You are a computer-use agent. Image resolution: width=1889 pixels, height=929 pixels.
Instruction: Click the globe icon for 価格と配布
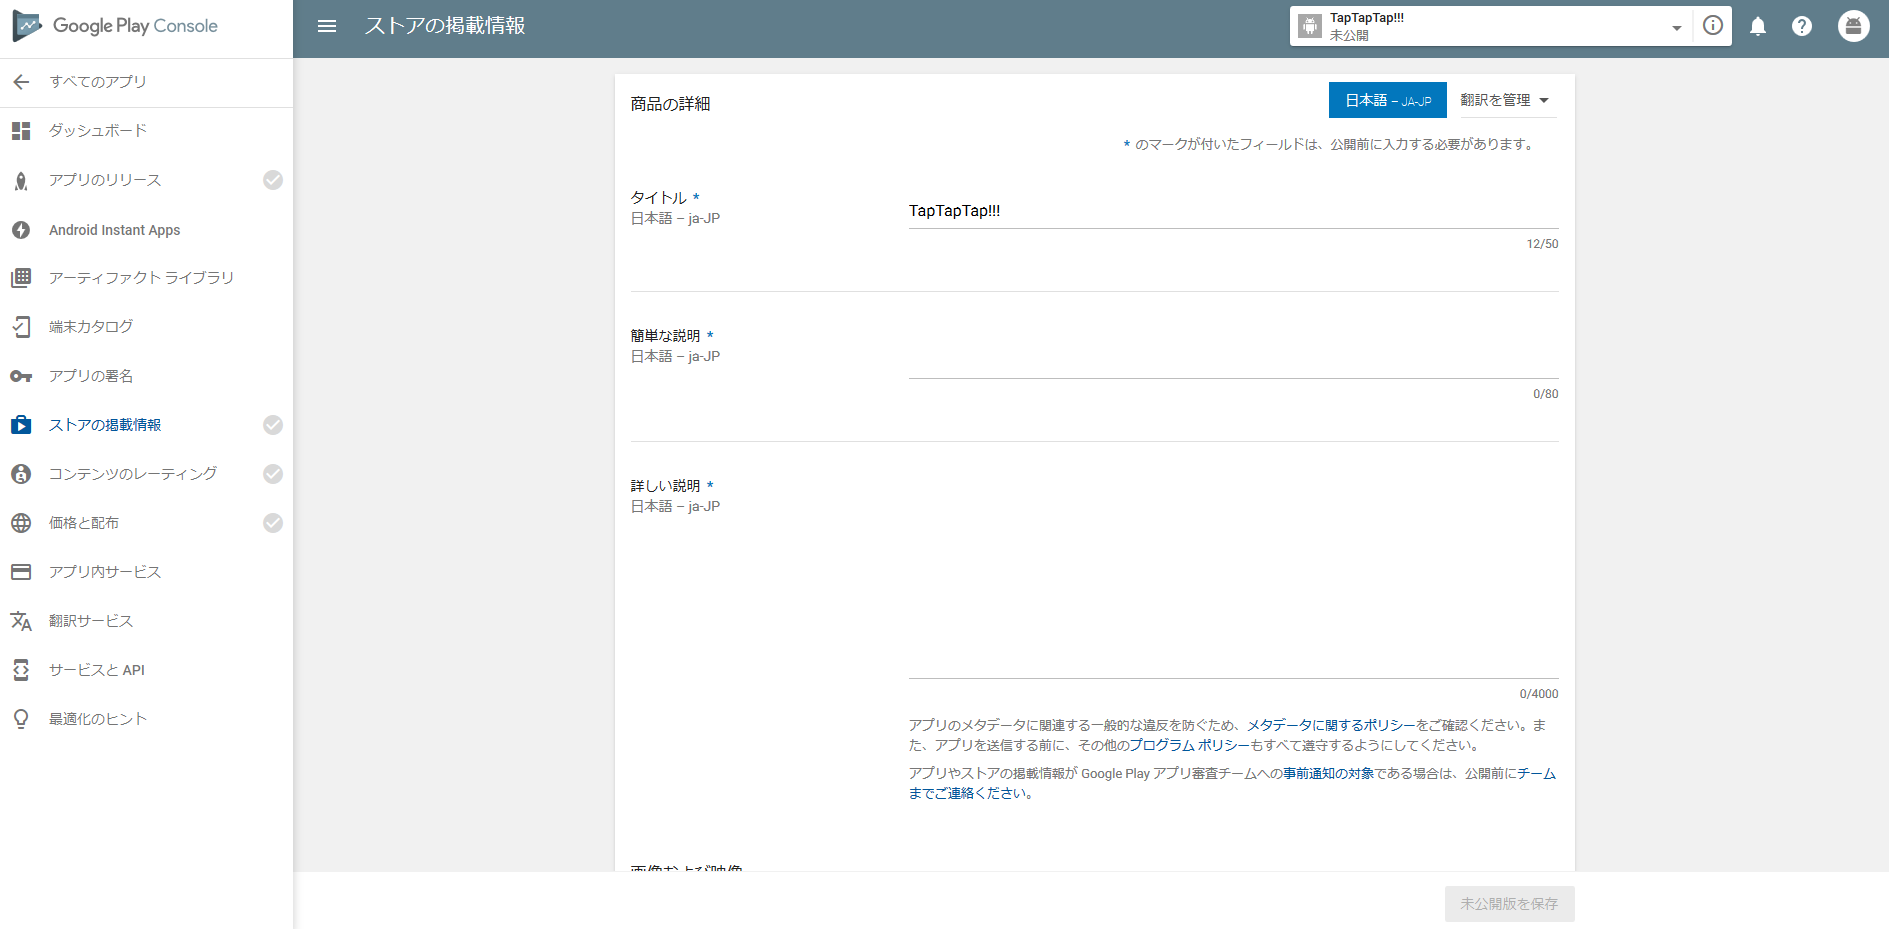(x=21, y=523)
